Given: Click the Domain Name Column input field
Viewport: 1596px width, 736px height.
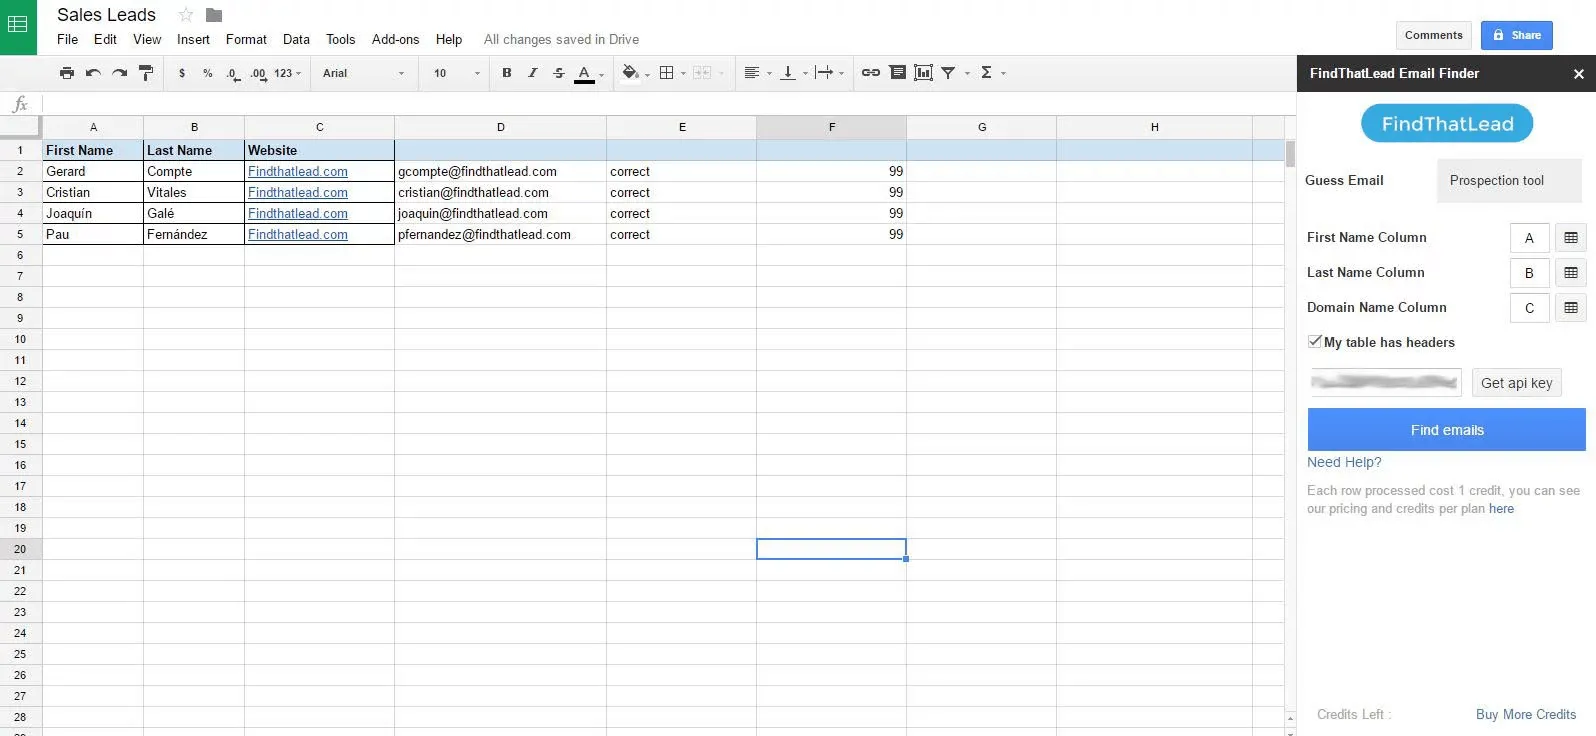Looking at the screenshot, I should pyautogui.click(x=1529, y=308).
